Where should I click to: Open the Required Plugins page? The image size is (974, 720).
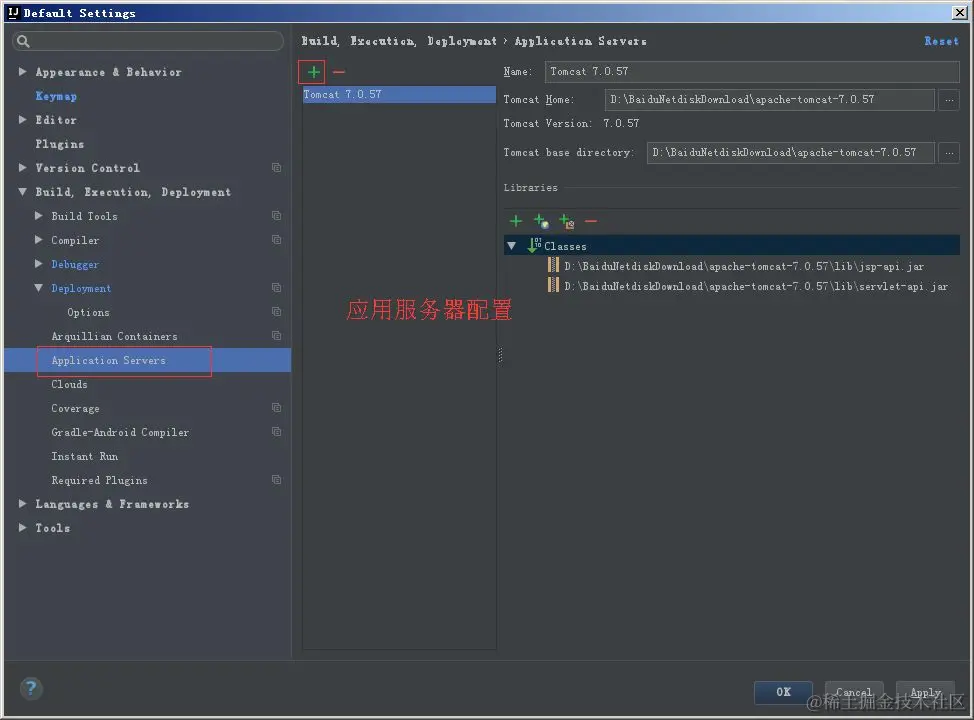pyautogui.click(x=99, y=481)
